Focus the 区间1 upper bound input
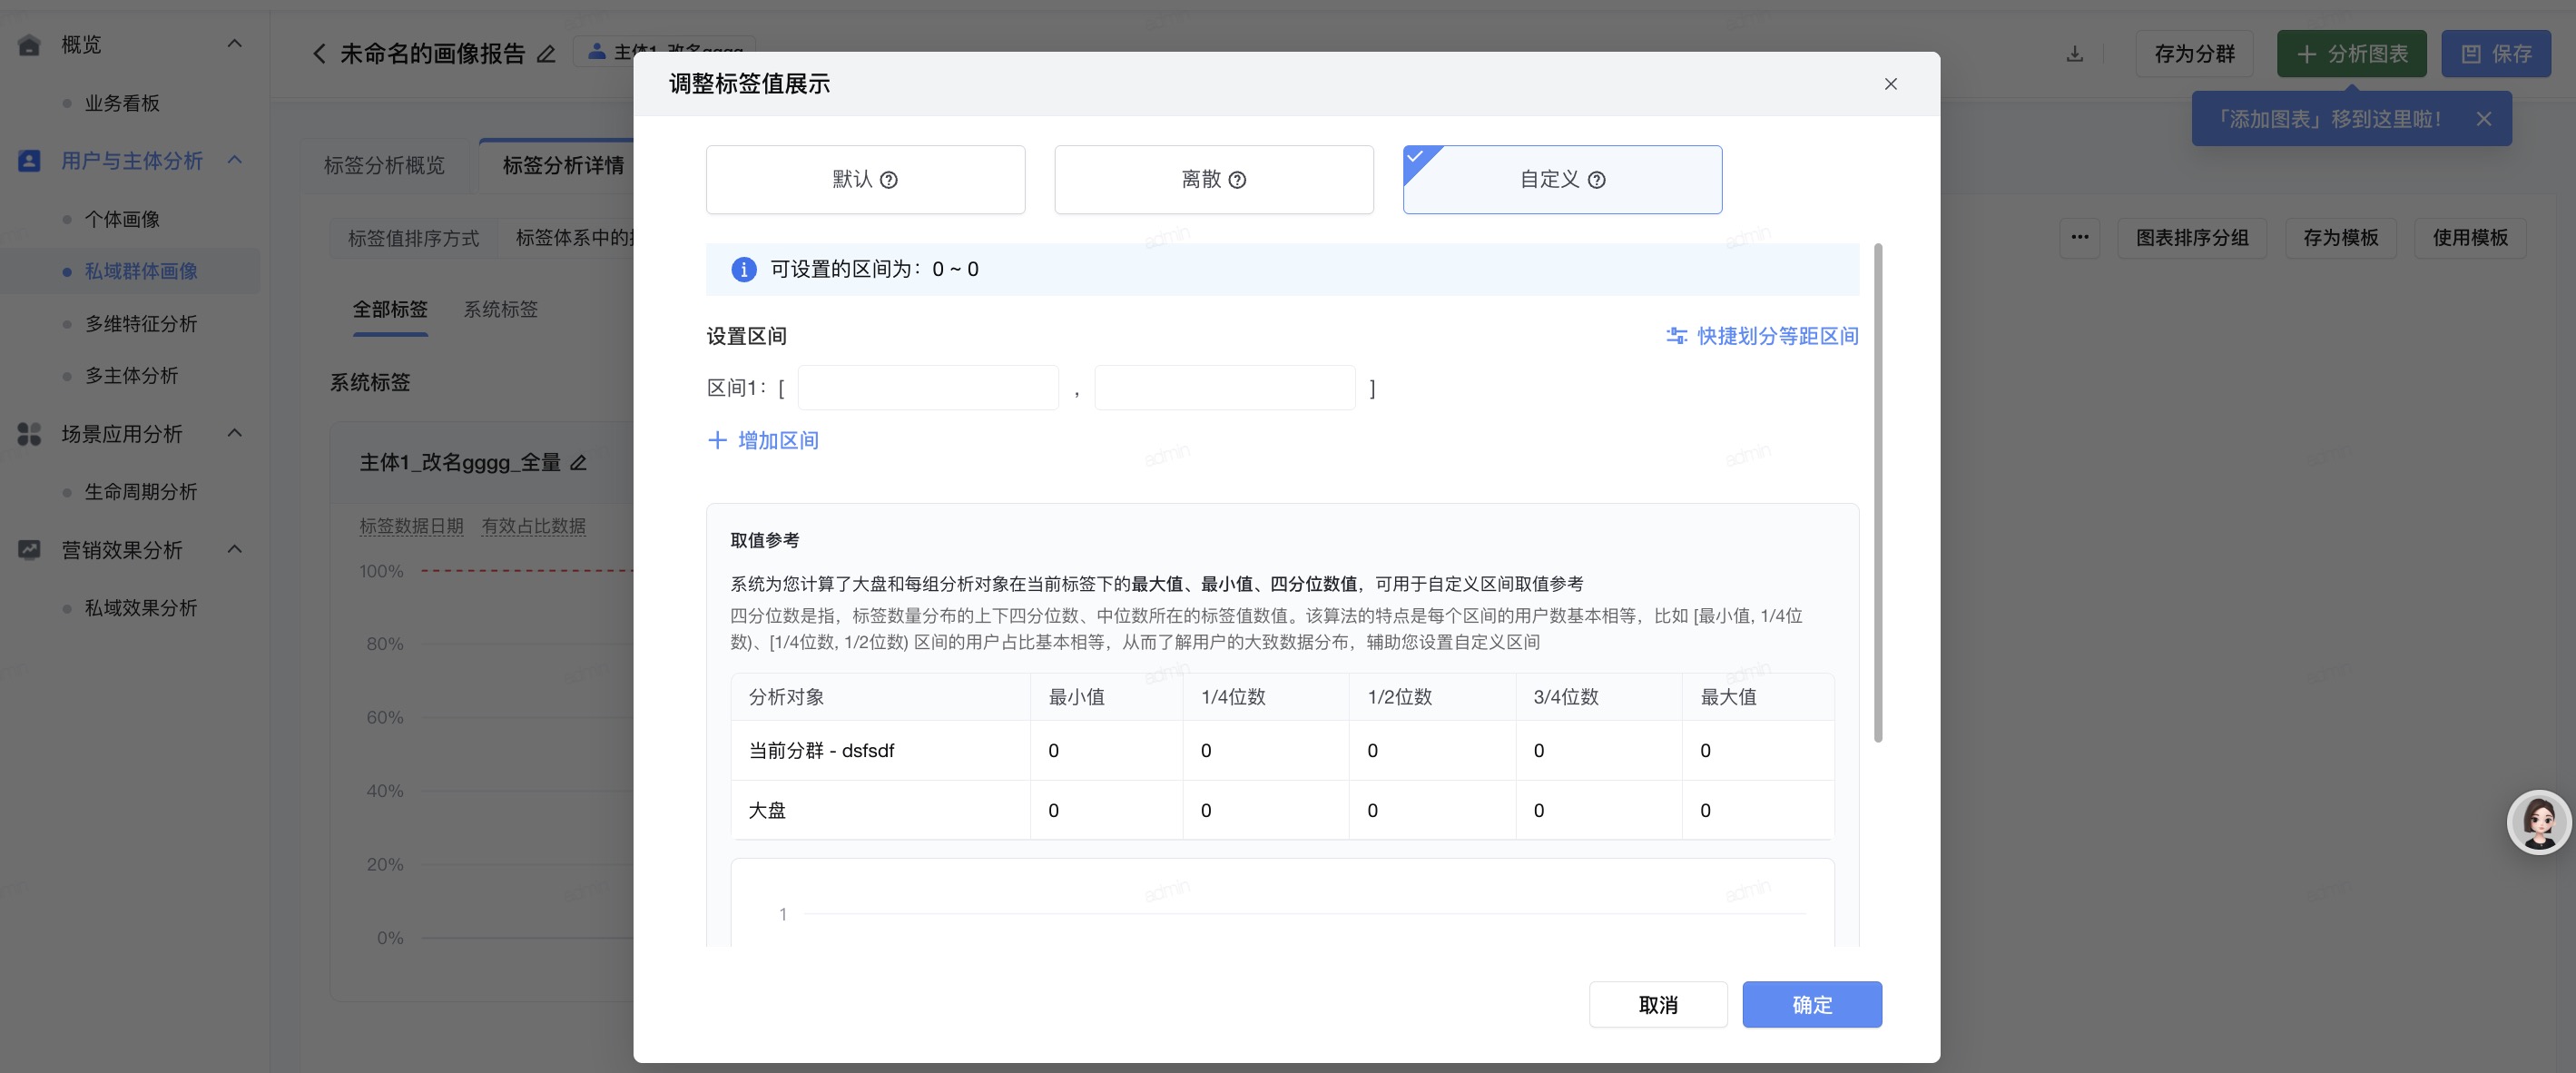Image resolution: width=2576 pixels, height=1073 pixels. pos(1224,388)
